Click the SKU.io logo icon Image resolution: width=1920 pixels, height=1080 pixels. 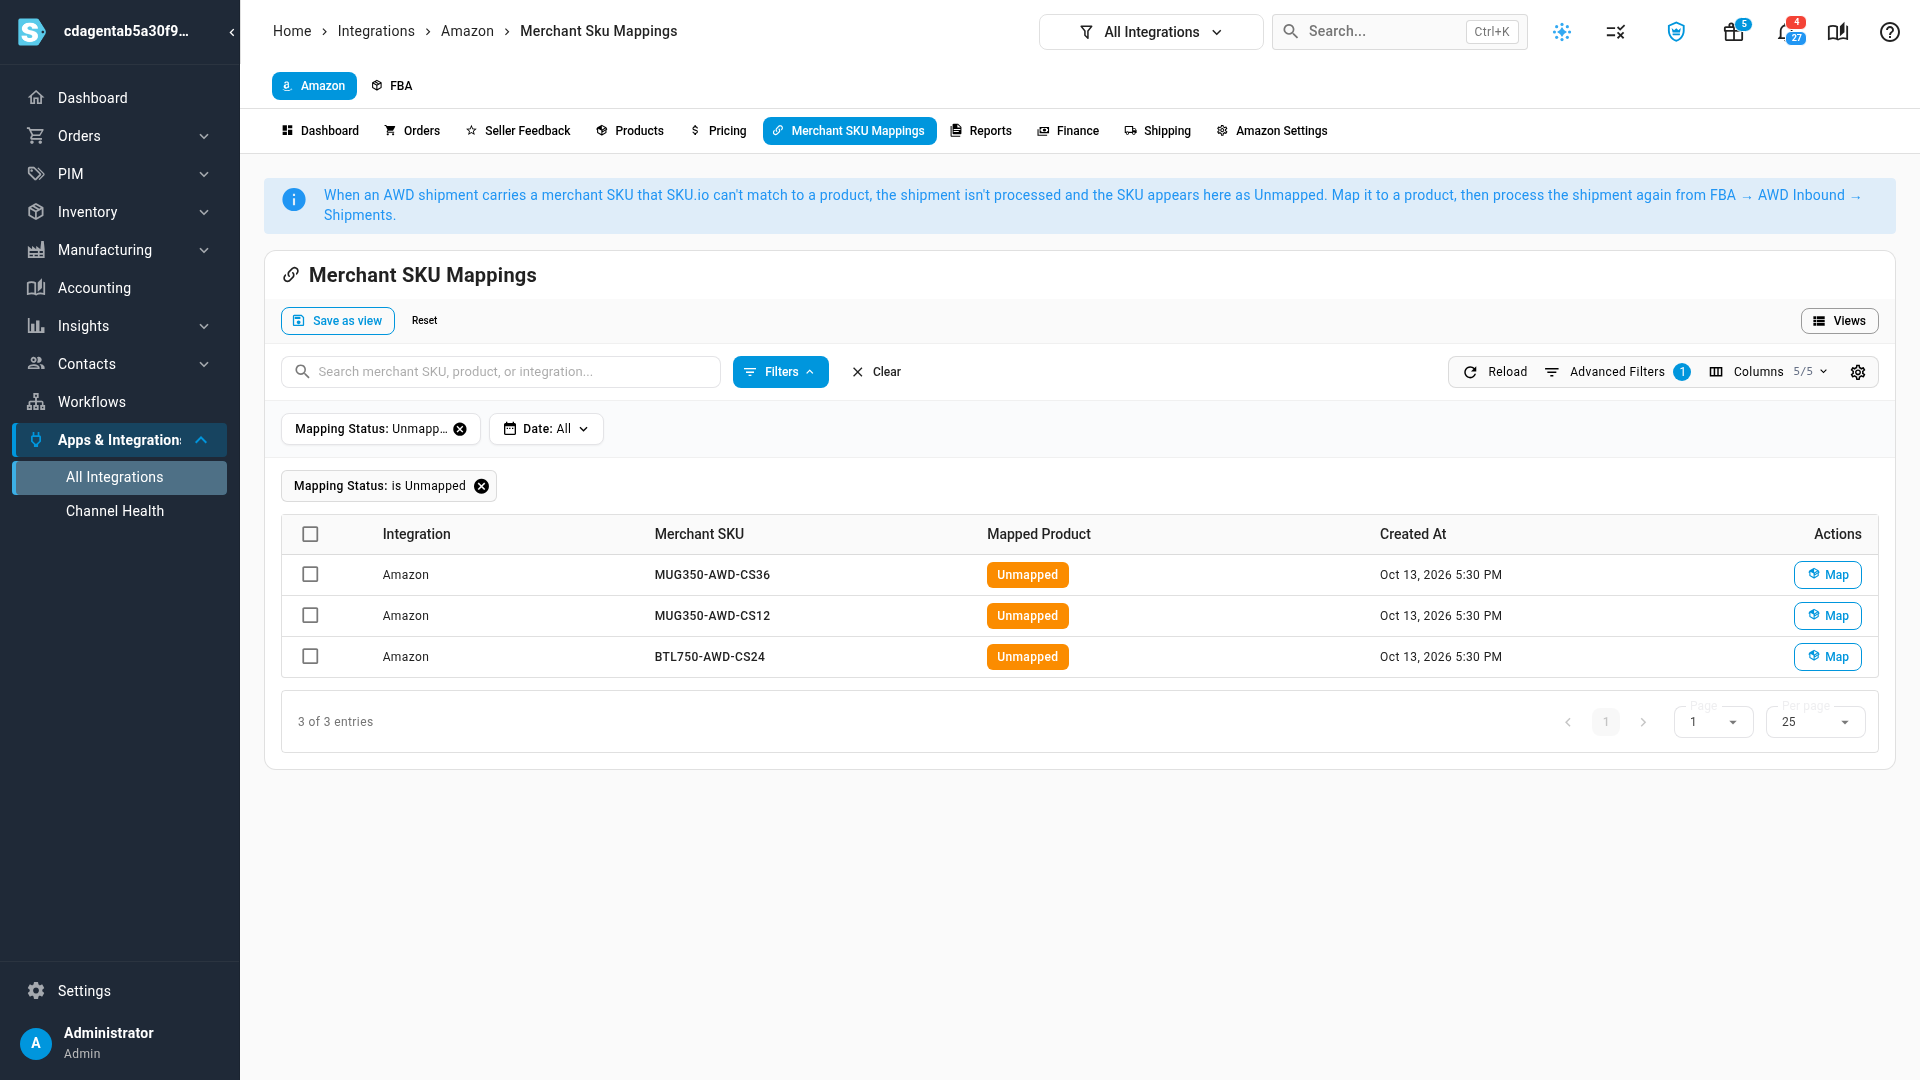32,32
